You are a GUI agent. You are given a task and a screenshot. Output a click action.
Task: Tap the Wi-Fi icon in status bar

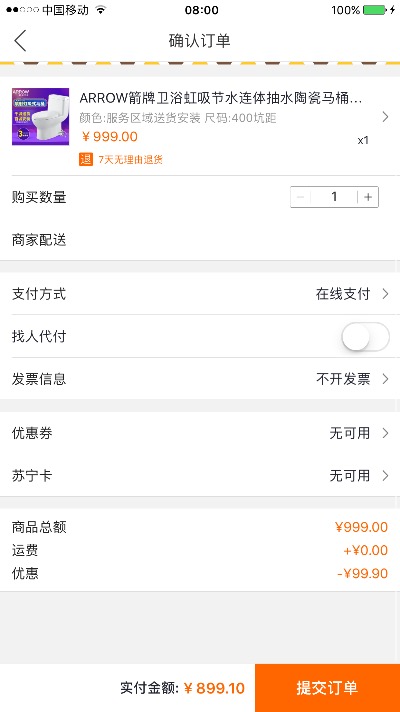click(x=101, y=10)
